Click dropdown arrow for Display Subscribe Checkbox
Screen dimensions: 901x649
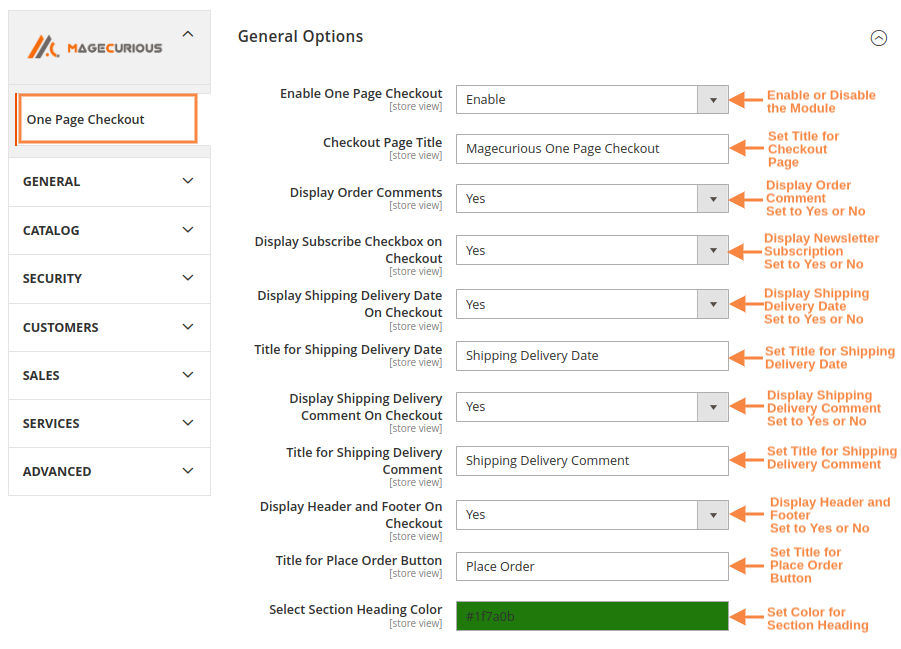[x=712, y=249]
